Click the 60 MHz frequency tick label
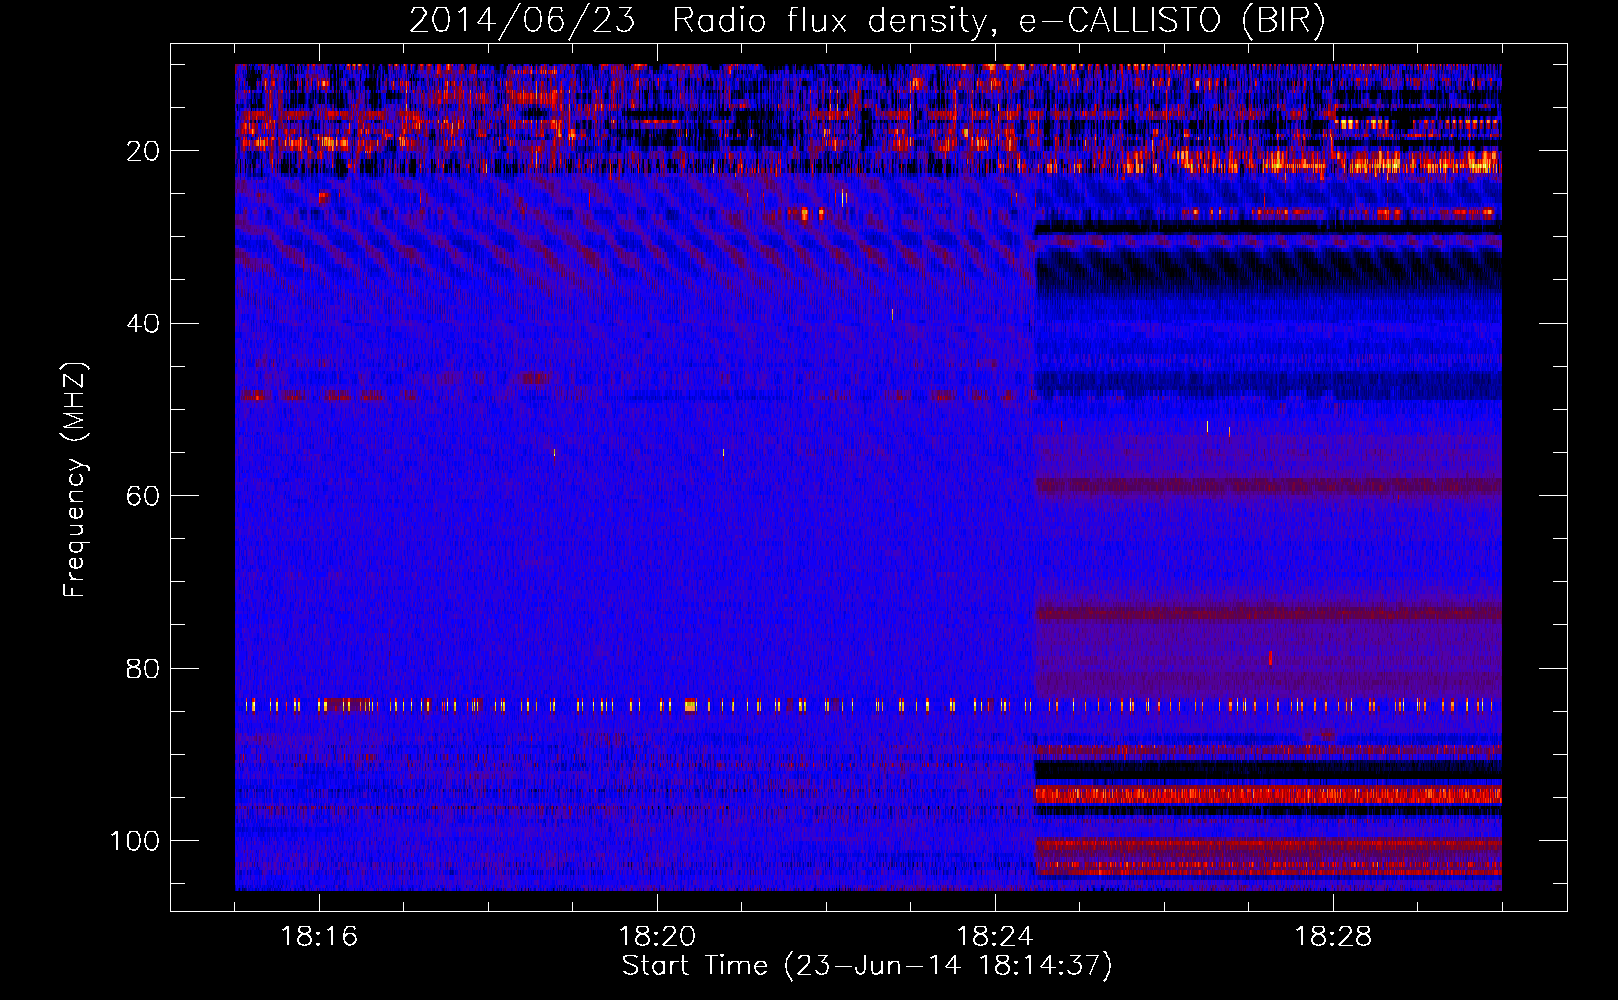 tap(143, 496)
